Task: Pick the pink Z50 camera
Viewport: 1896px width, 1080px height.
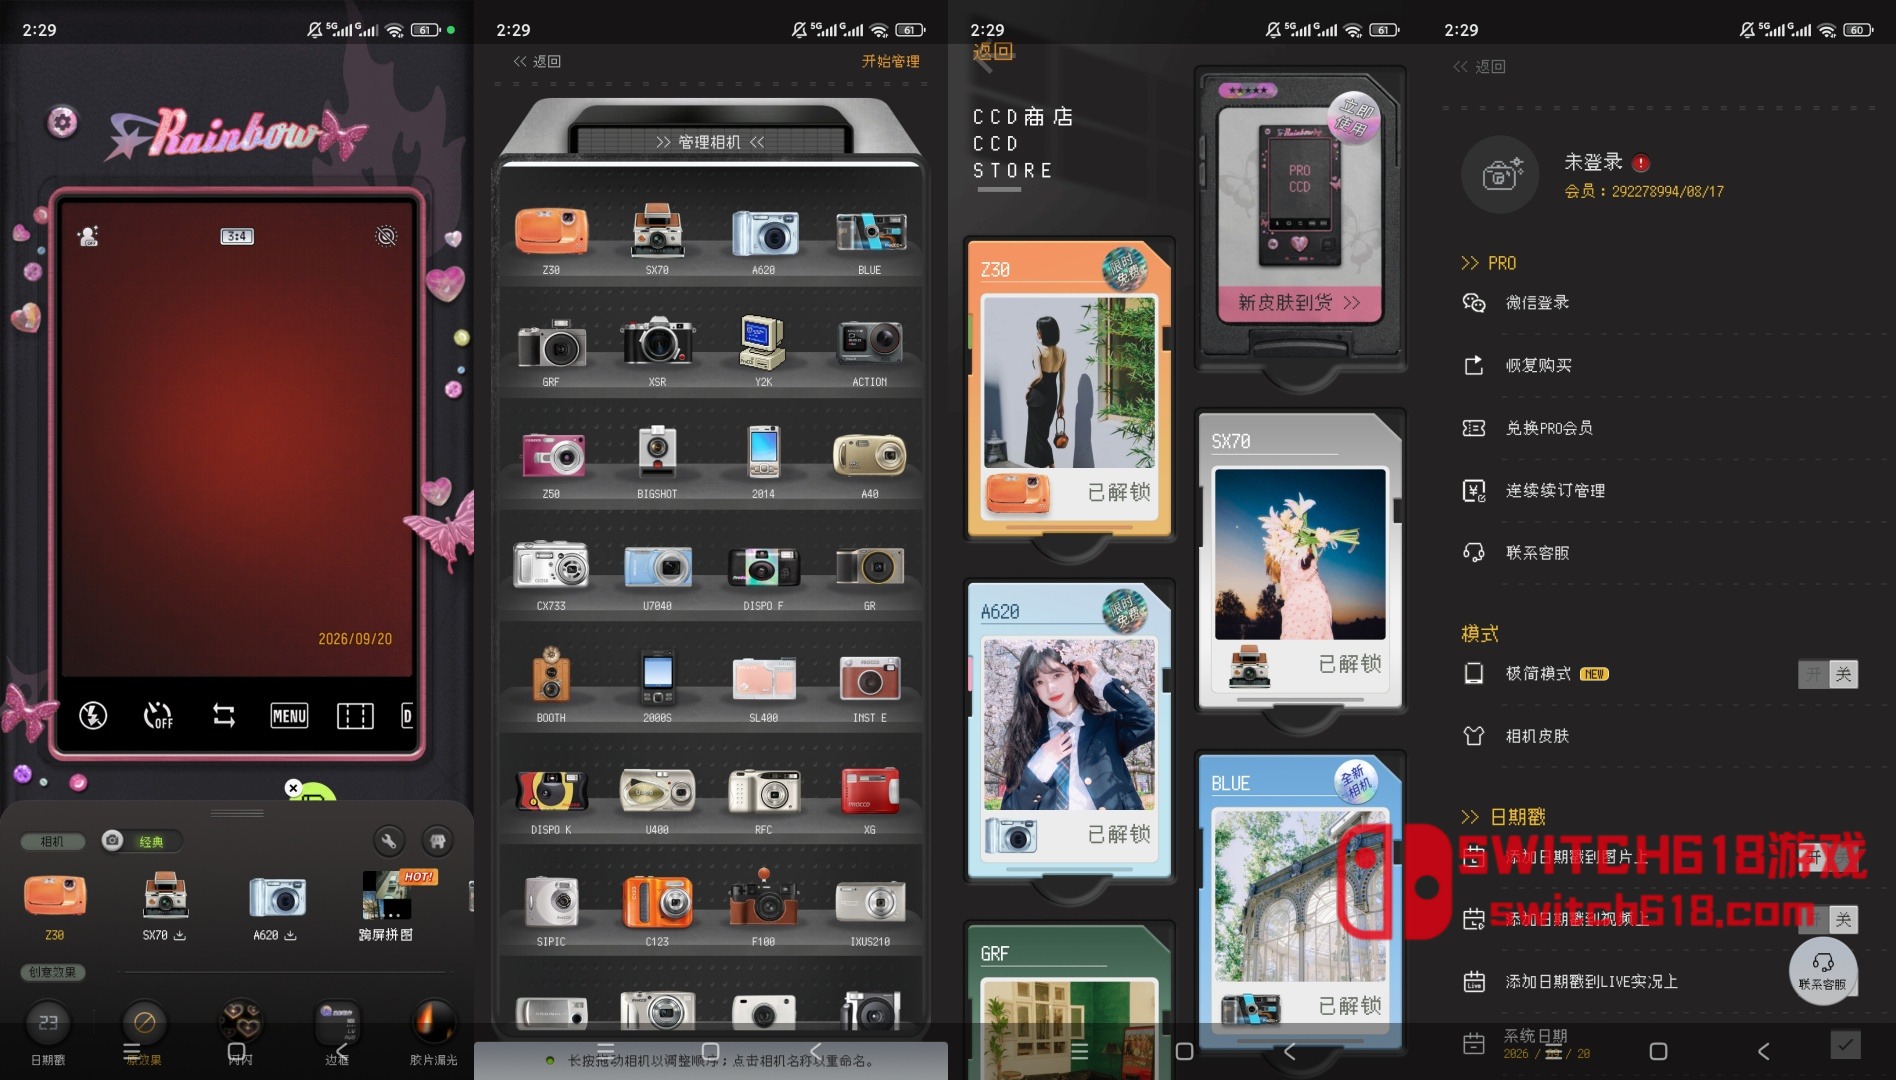Action: point(551,465)
